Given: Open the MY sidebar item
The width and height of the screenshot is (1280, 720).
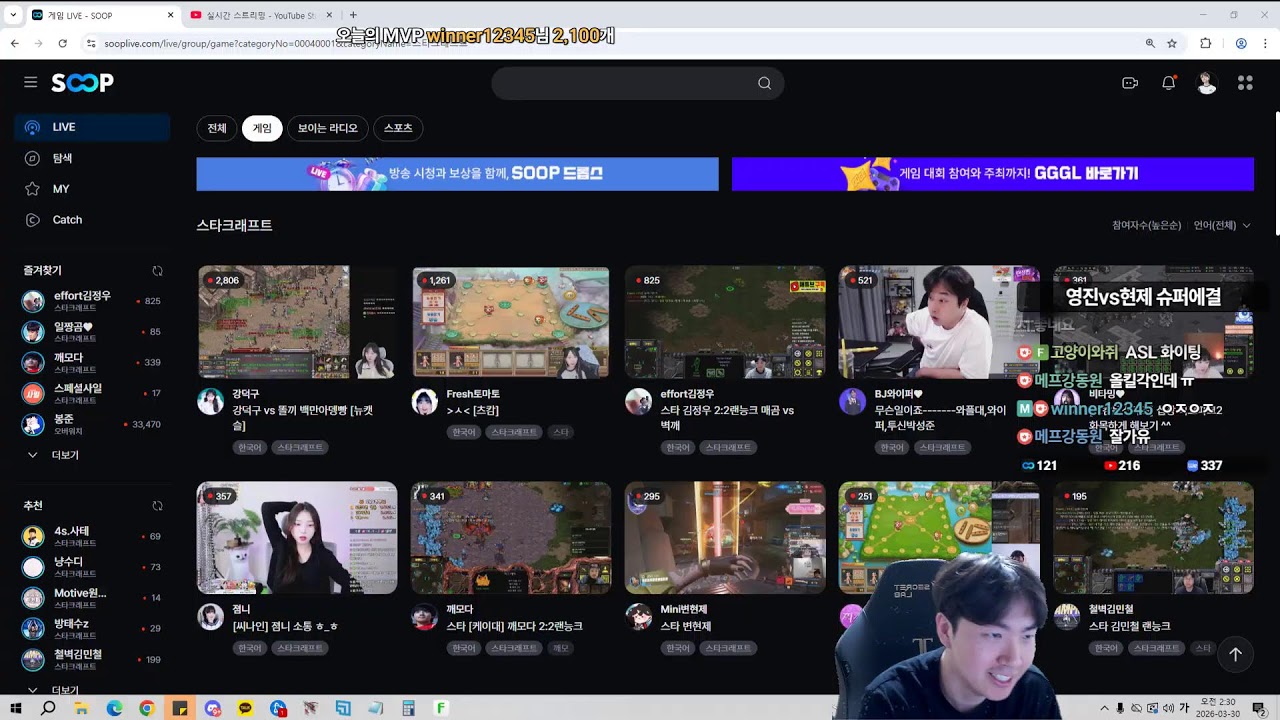Looking at the screenshot, I should [x=92, y=189].
